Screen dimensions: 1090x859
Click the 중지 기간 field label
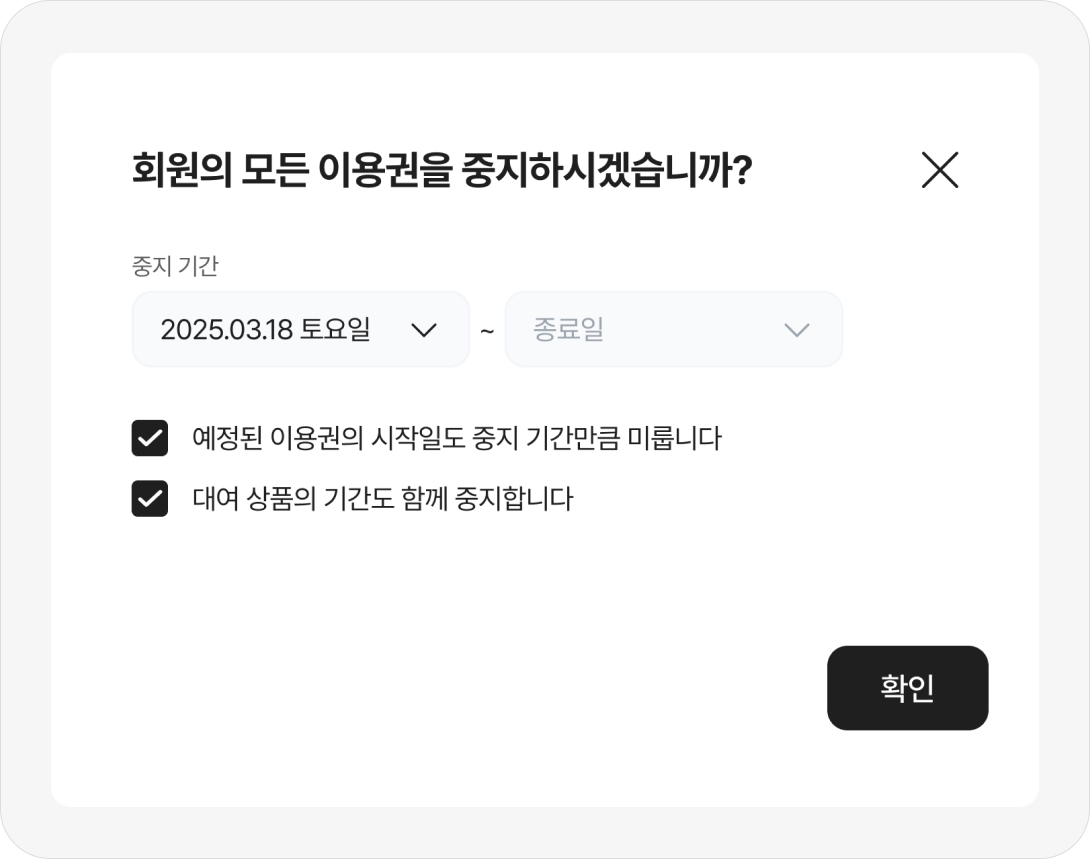[x=175, y=266]
